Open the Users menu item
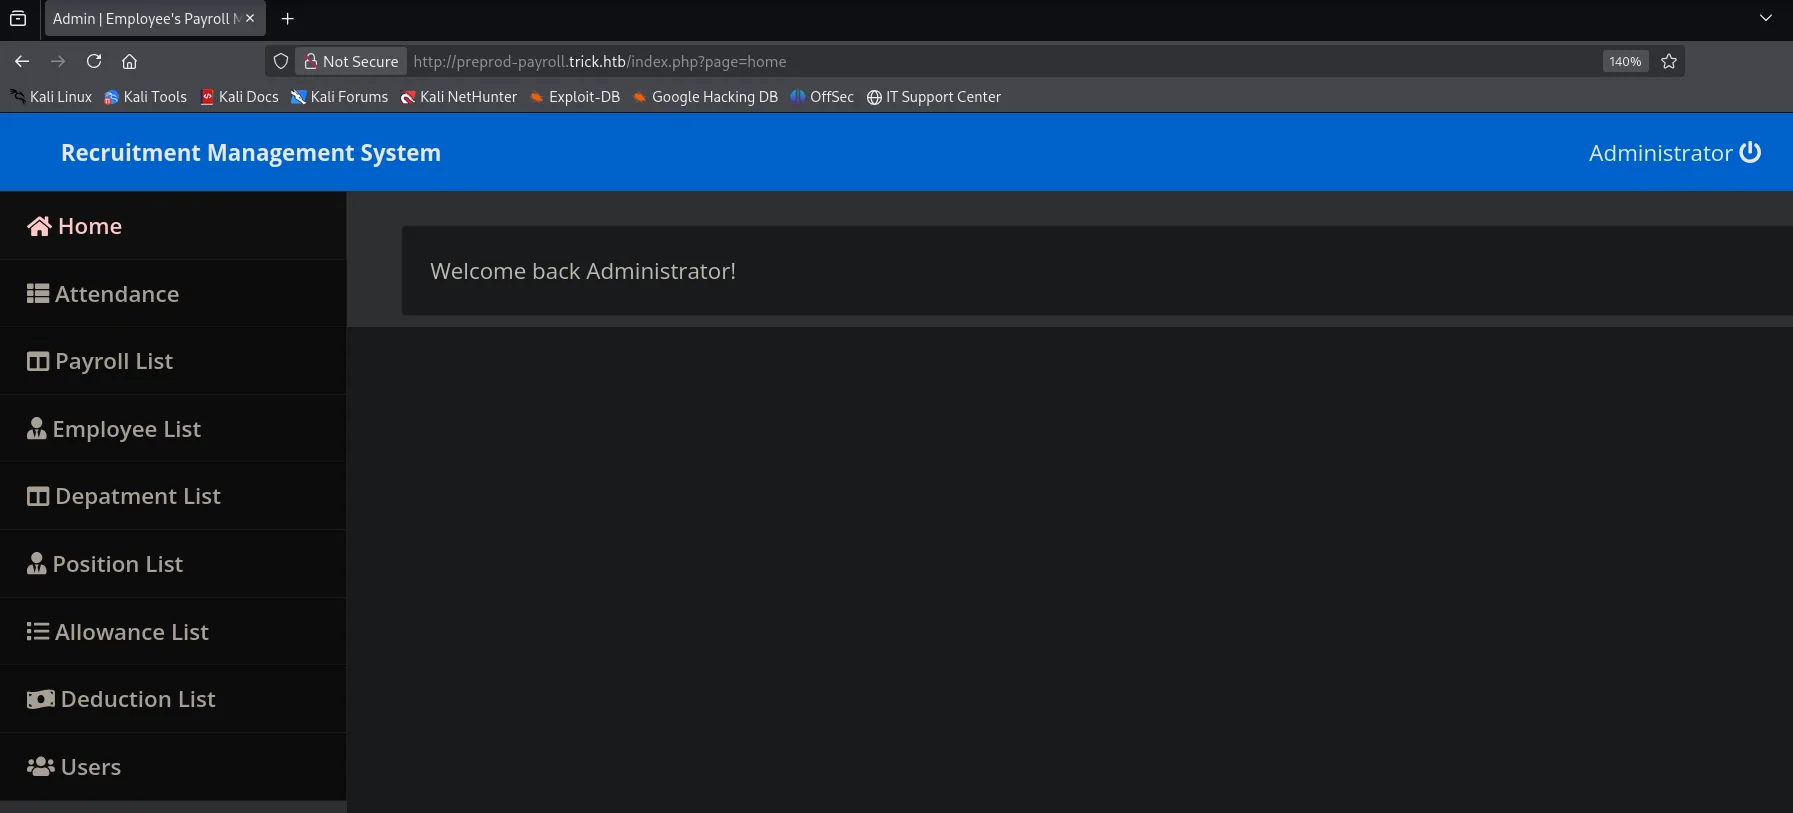The image size is (1793, 813). 173,766
